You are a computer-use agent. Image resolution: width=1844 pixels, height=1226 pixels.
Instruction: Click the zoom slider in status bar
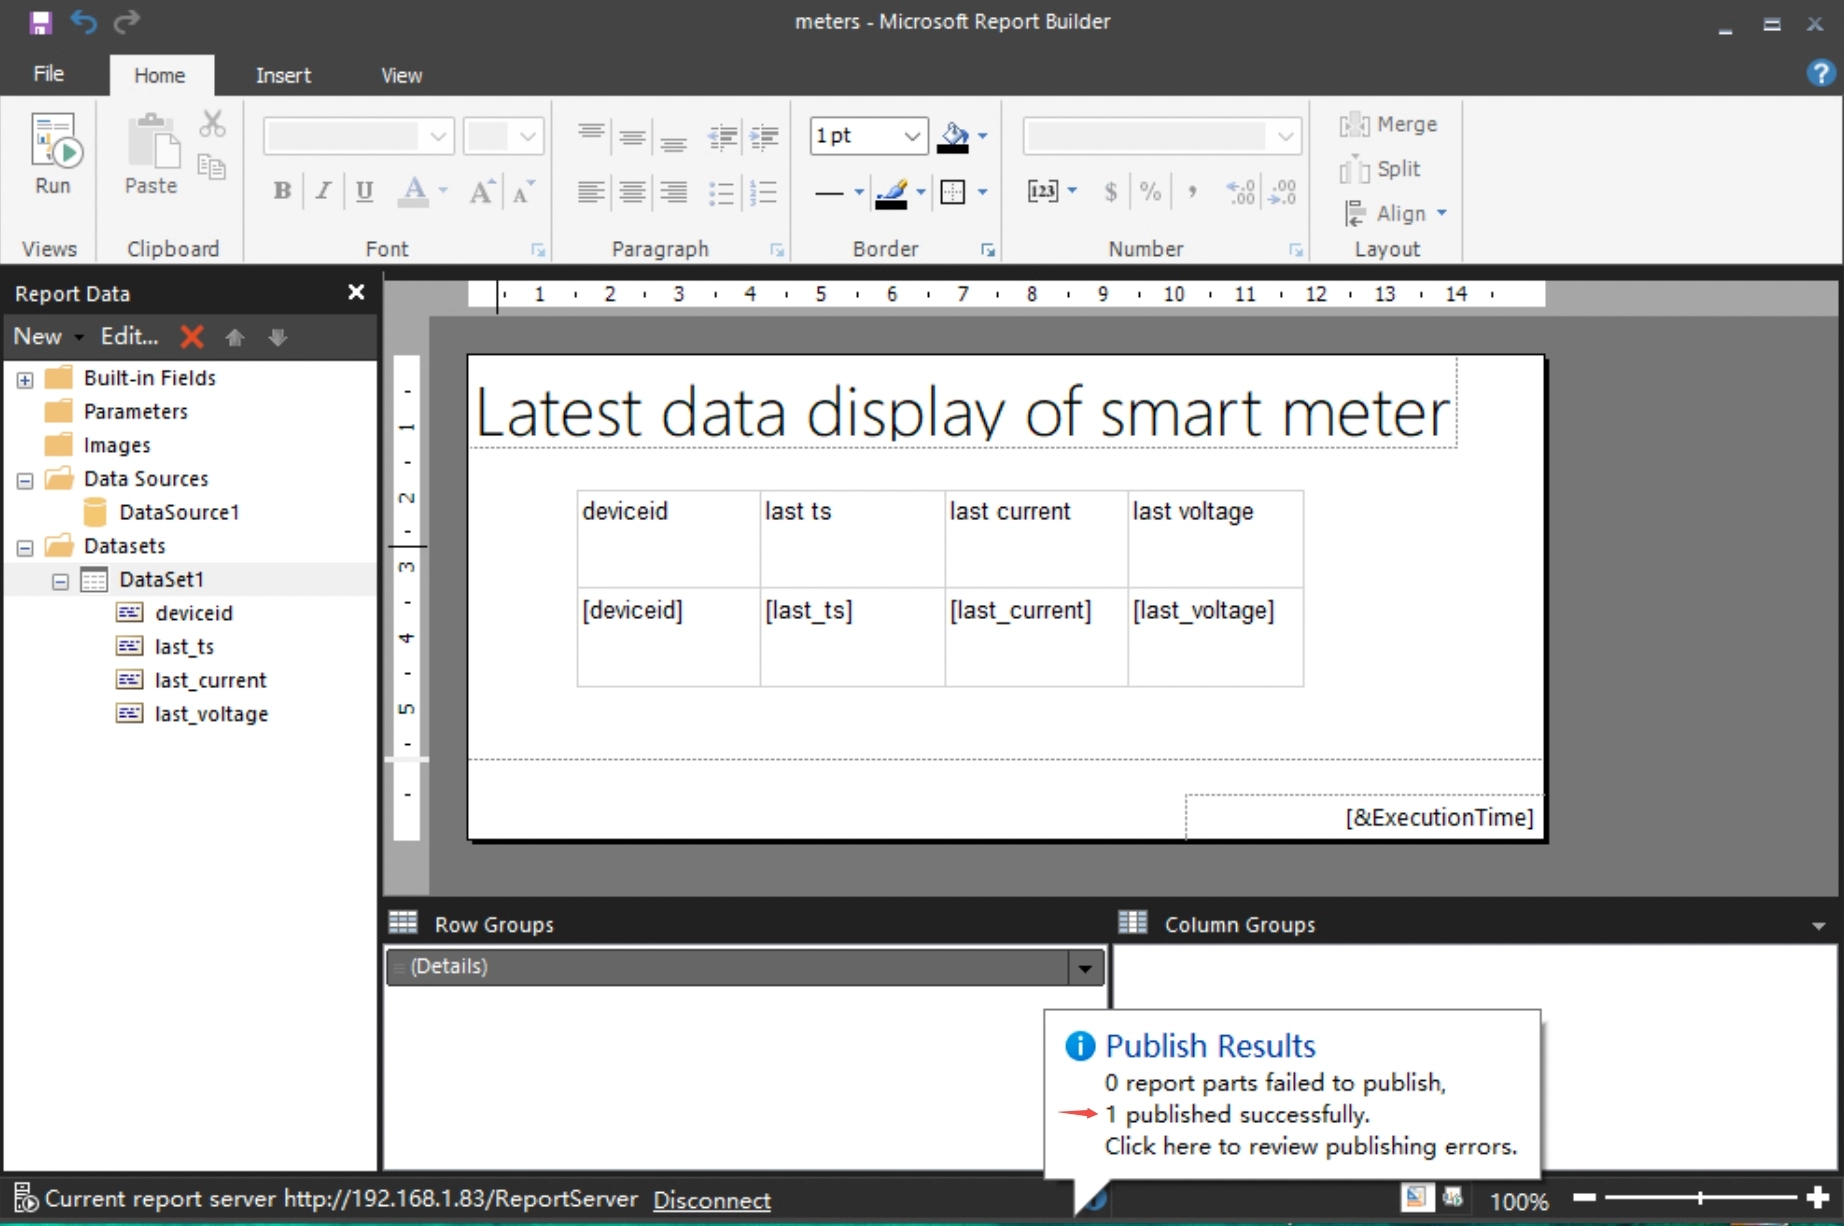pos(1699,1197)
